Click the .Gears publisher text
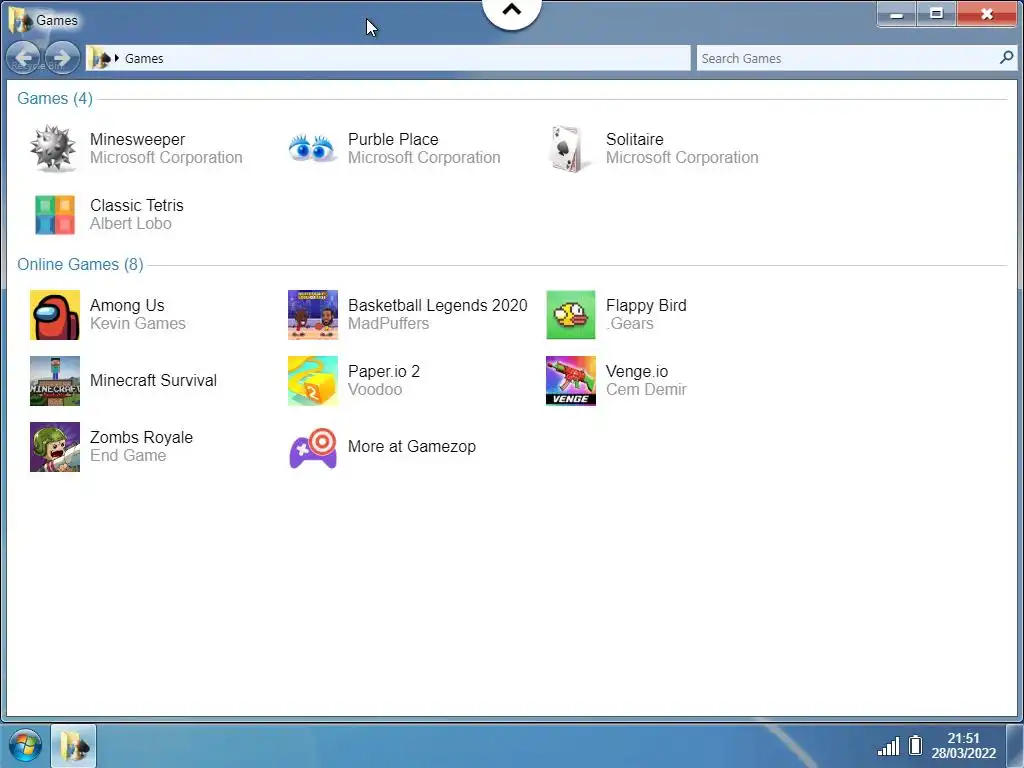 (x=630, y=324)
